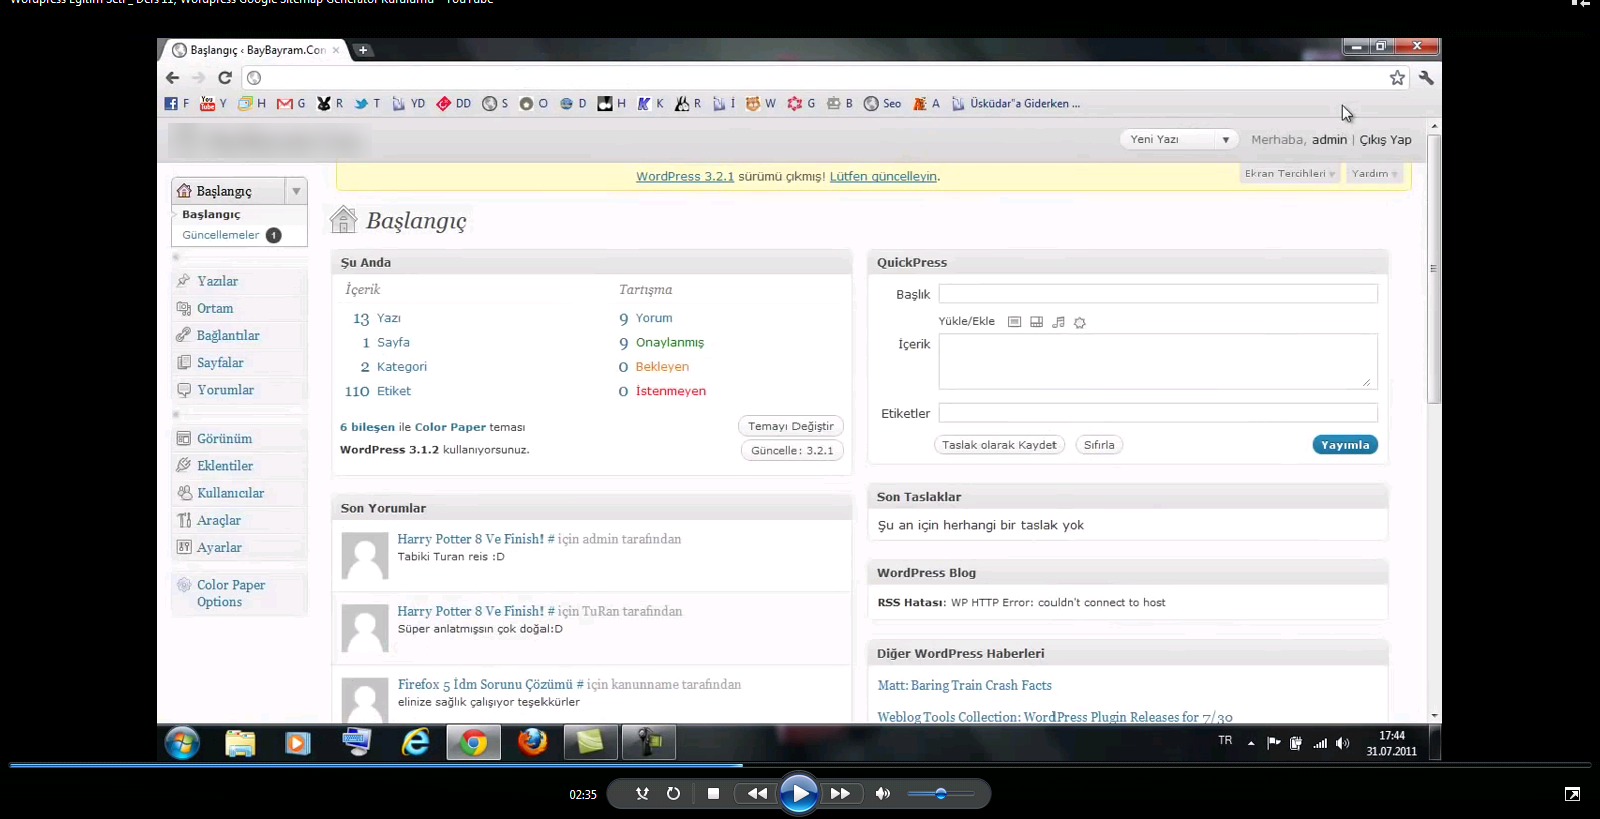The height and width of the screenshot is (819, 1600).
Task: Open the Sayfalar menu
Action: (x=220, y=362)
